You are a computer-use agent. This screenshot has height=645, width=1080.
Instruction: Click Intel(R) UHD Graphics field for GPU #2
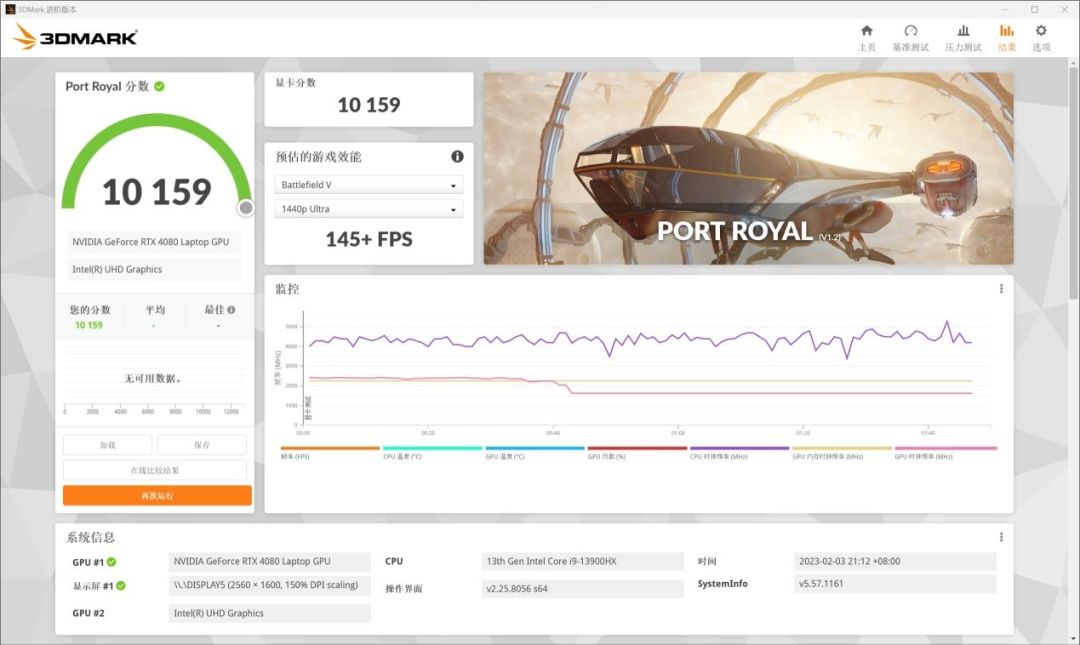click(269, 613)
